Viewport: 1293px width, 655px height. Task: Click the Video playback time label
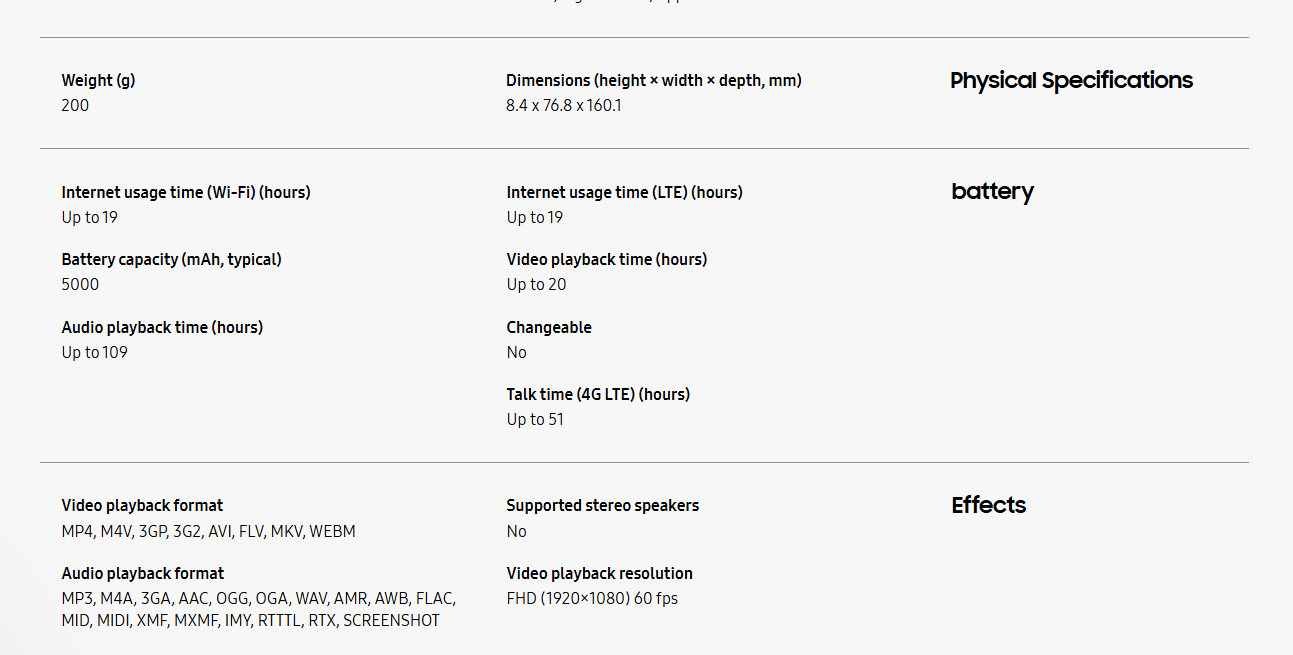pos(607,259)
